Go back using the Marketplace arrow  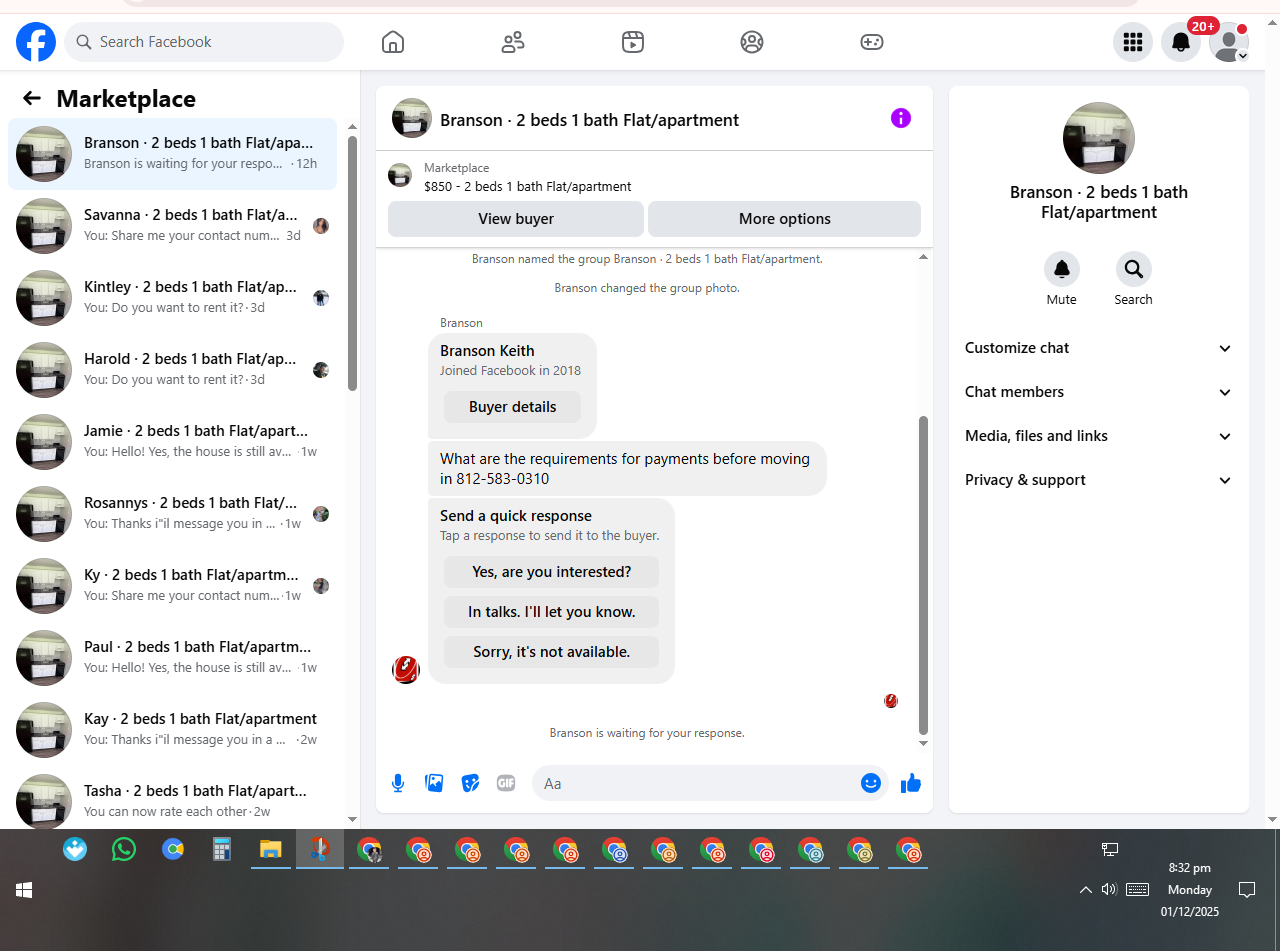pyautogui.click(x=32, y=98)
